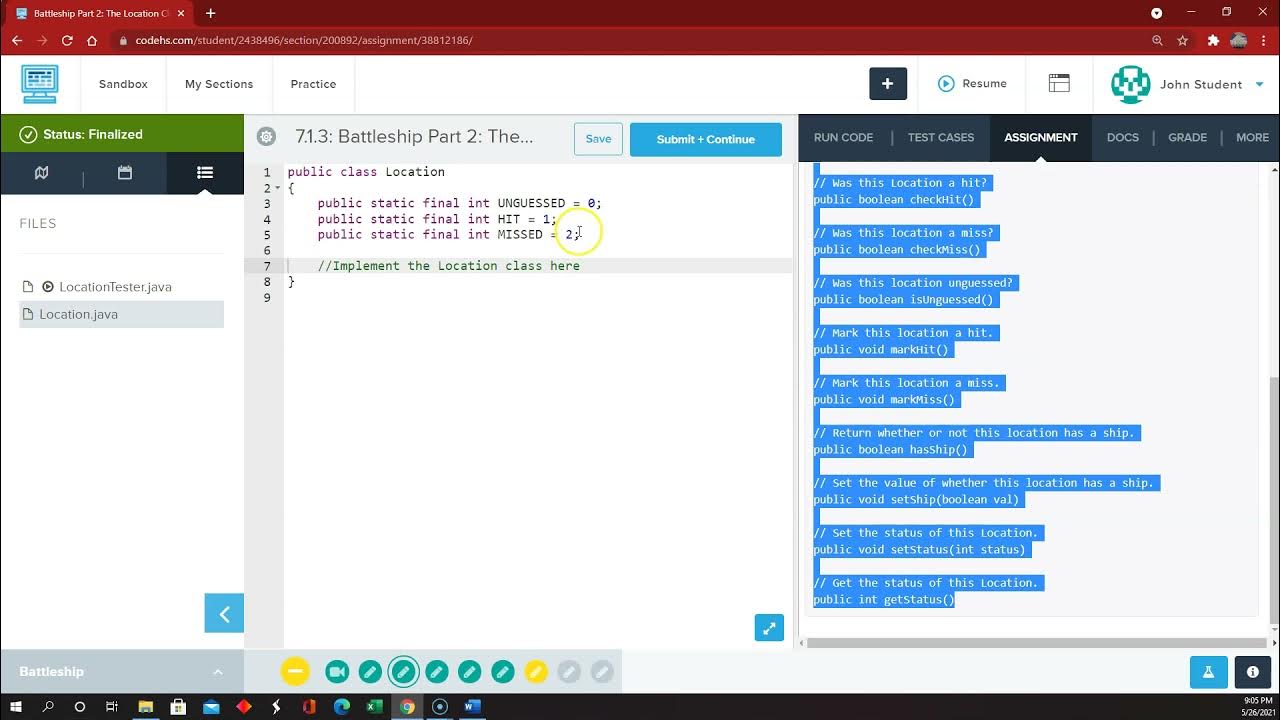Open the window layout icon near Resume
Viewport: 1280px width, 720px height.
point(1059,84)
